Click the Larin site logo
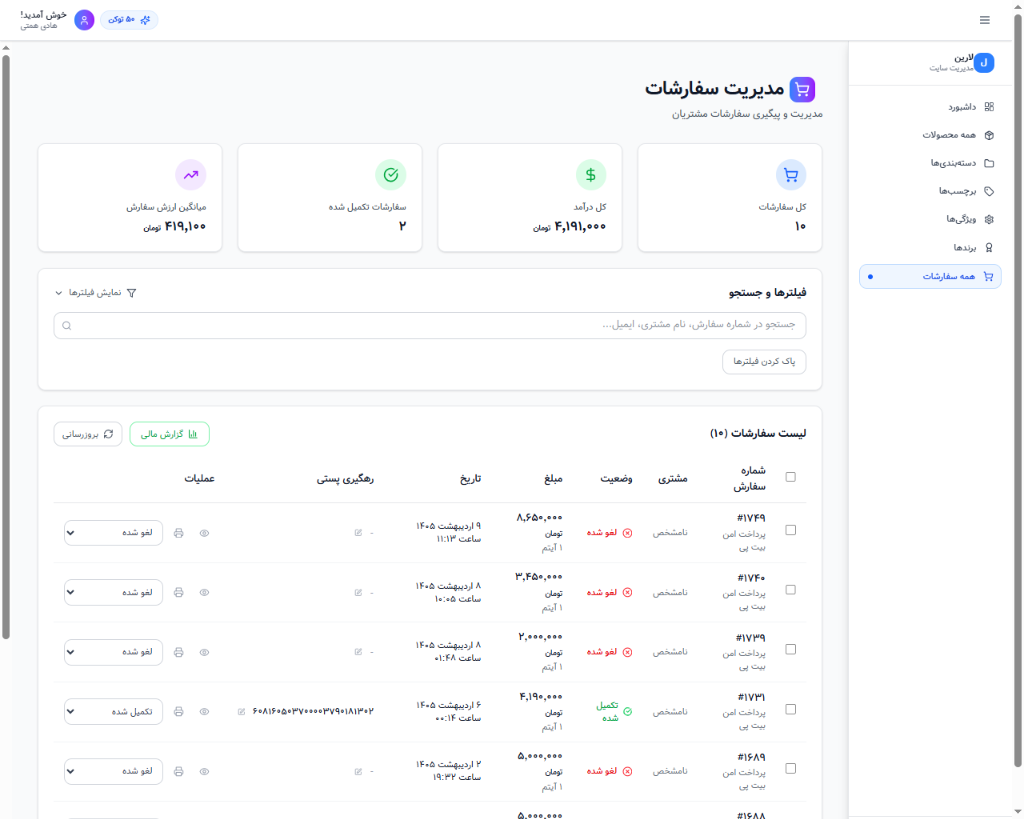The height and width of the screenshot is (819, 1024). point(984,63)
